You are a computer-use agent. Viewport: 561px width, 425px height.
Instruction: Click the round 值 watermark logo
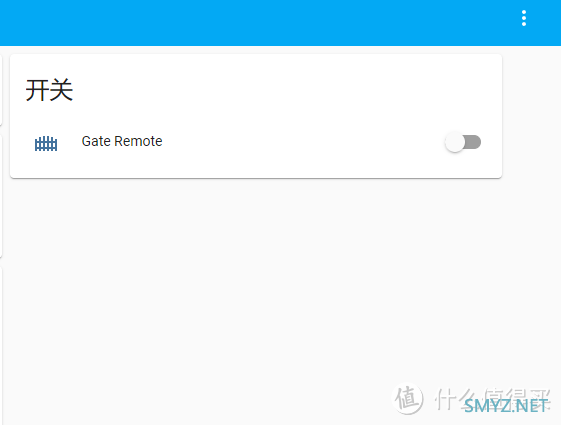coord(408,399)
